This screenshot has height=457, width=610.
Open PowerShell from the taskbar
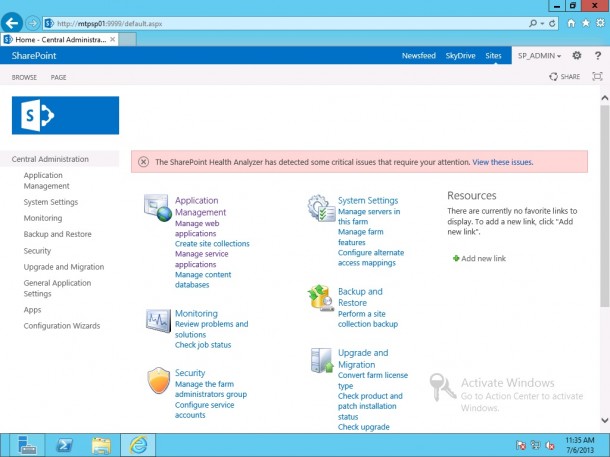point(65,445)
